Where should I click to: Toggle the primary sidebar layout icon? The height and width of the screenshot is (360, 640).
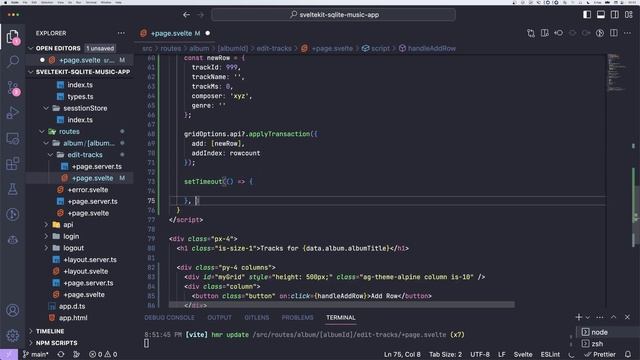[587, 15]
